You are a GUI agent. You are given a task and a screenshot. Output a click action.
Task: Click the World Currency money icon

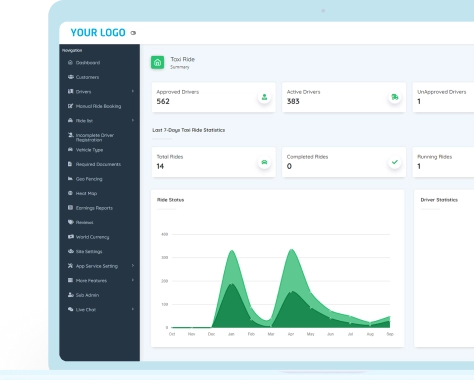pyautogui.click(x=70, y=237)
